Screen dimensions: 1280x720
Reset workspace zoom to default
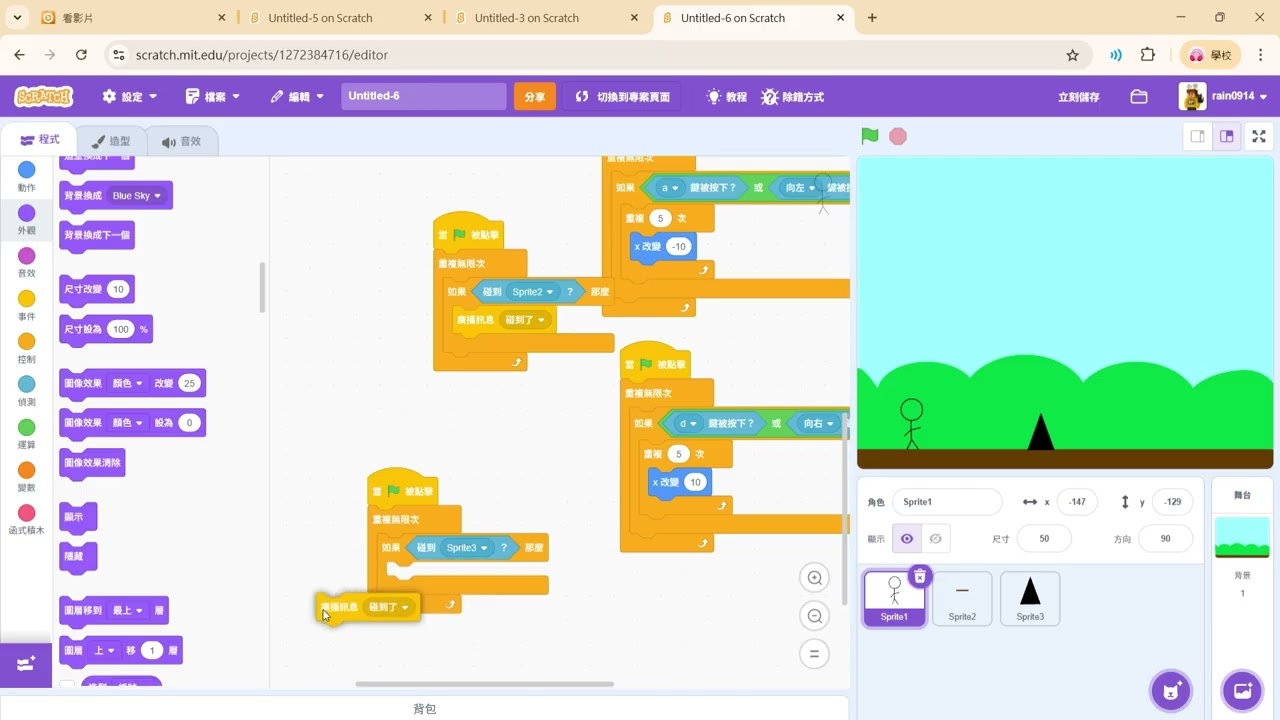(x=815, y=654)
